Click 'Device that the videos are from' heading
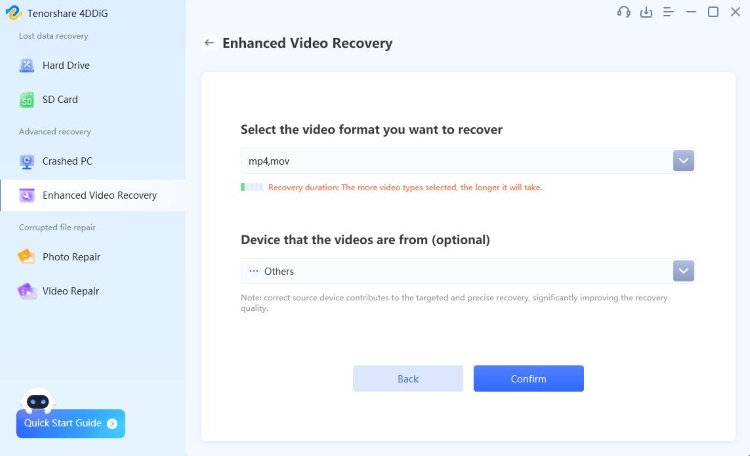 coord(365,240)
